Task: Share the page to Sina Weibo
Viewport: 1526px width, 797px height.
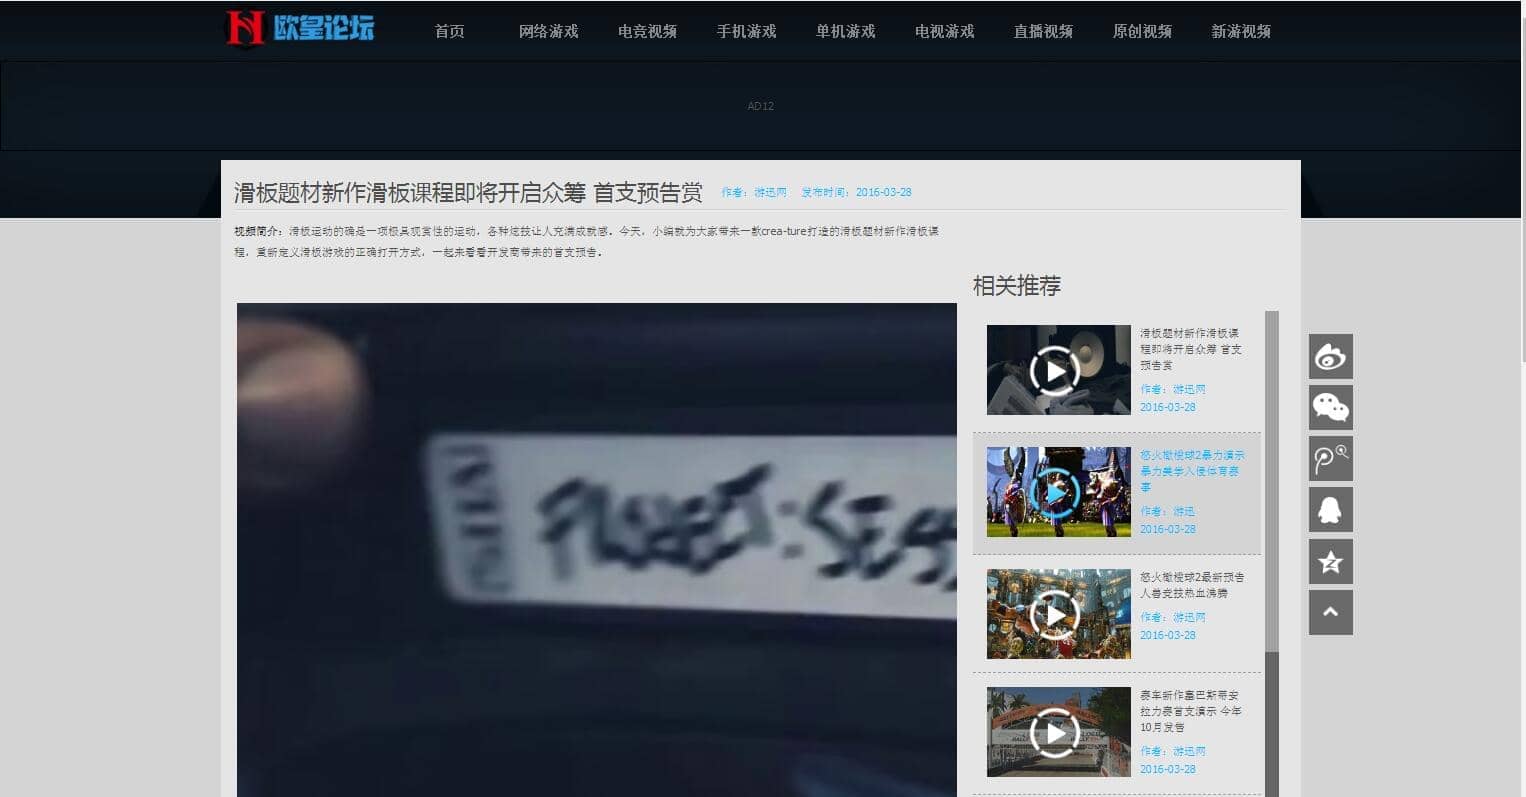Action: point(1331,356)
